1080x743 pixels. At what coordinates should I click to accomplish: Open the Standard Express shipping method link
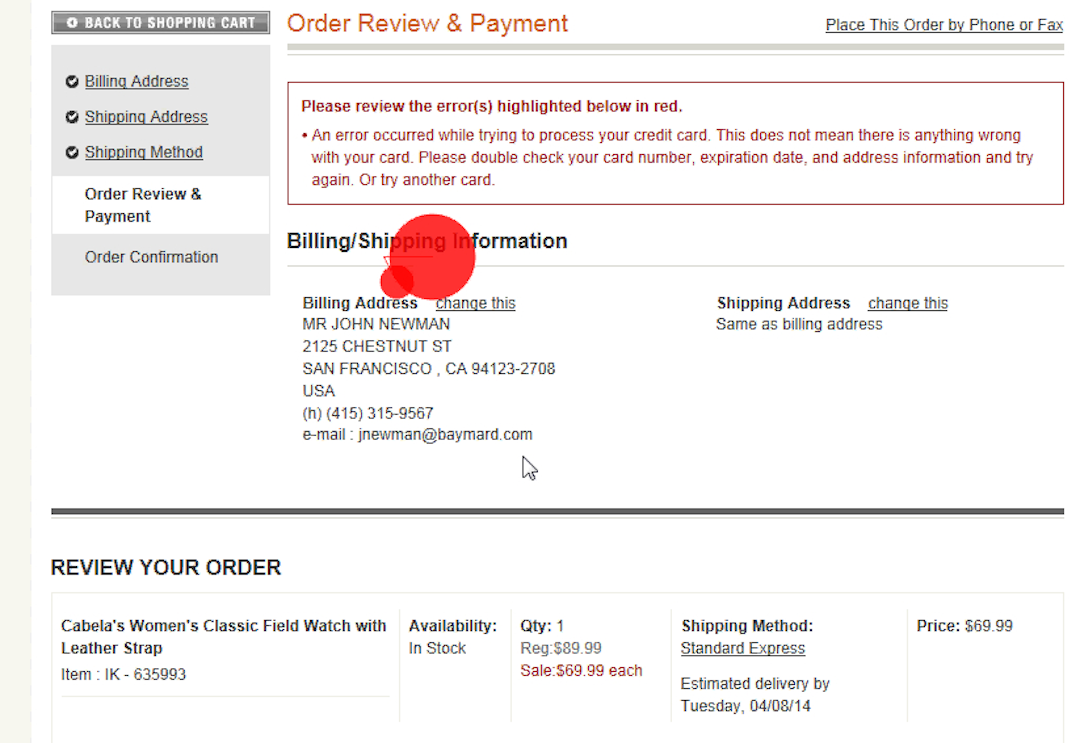coord(742,648)
